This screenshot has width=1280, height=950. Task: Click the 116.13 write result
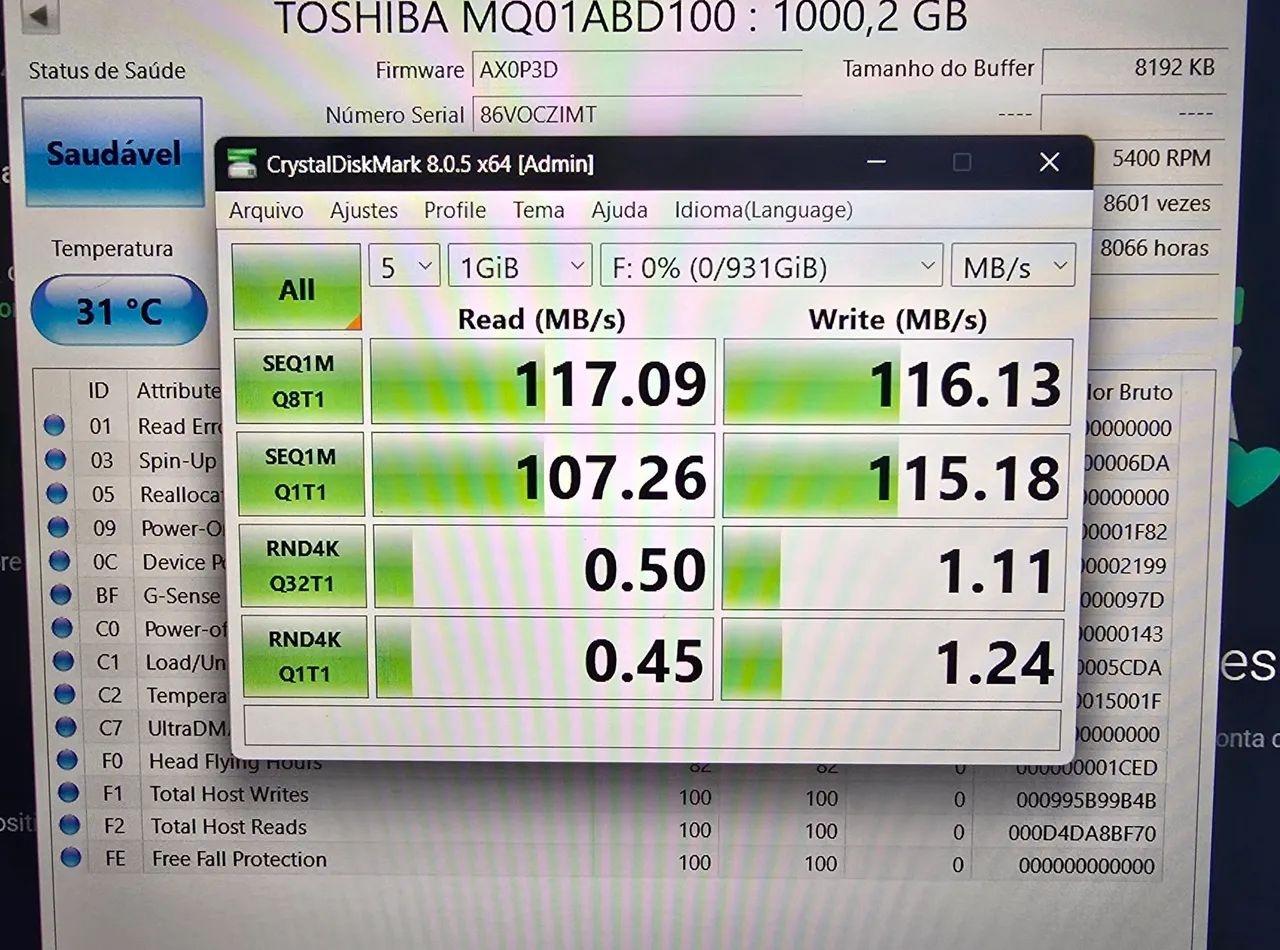[897, 382]
